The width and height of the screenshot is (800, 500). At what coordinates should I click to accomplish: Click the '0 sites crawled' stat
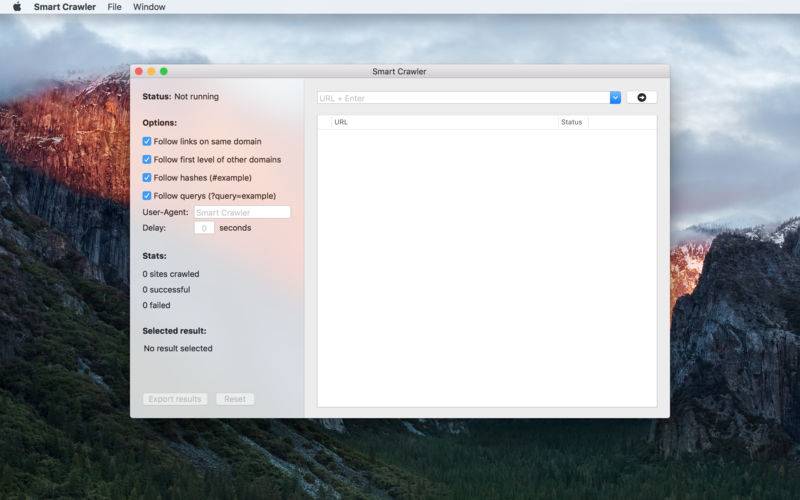(x=171, y=274)
